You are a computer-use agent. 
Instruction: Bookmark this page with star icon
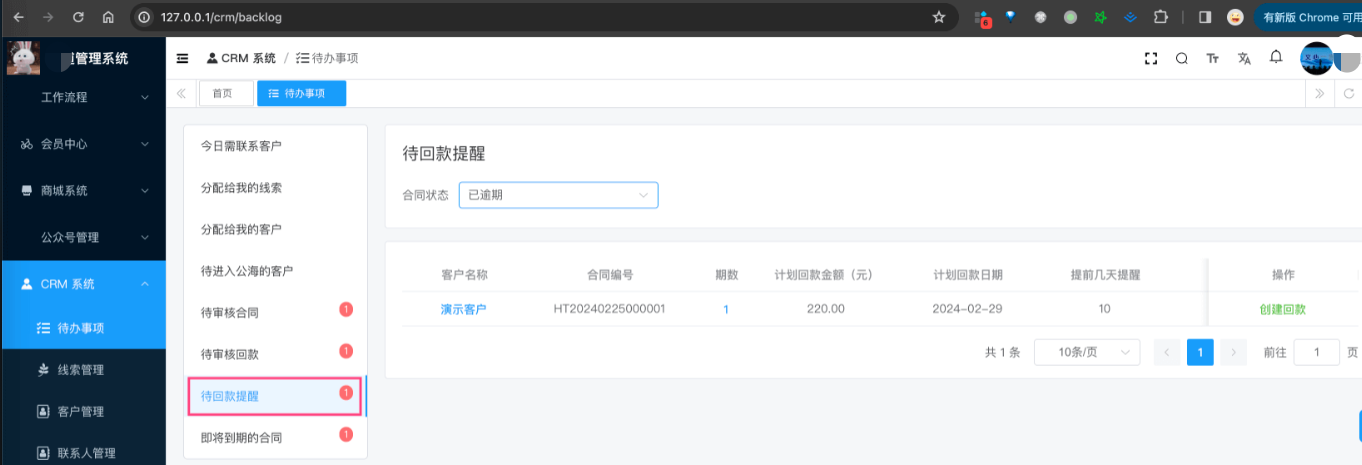click(938, 17)
